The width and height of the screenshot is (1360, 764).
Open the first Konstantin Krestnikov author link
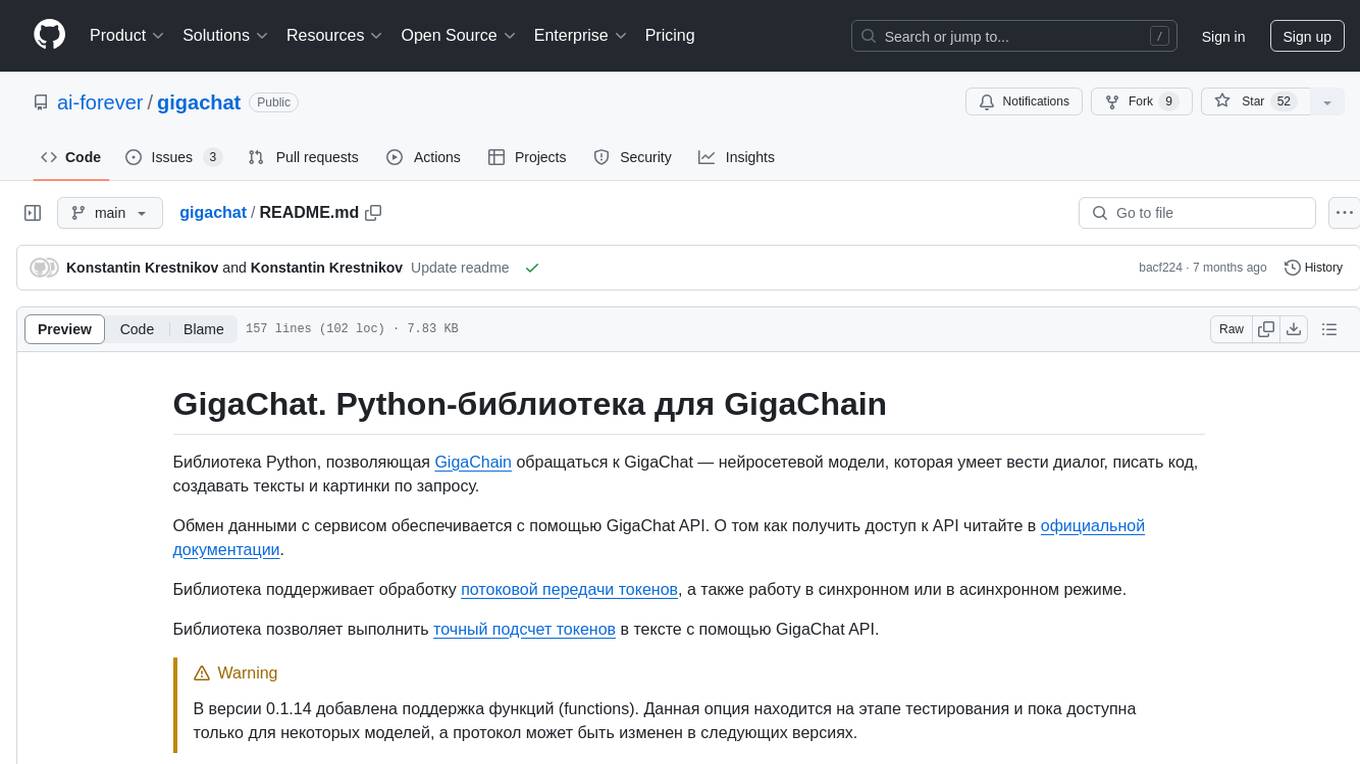pos(142,267)
